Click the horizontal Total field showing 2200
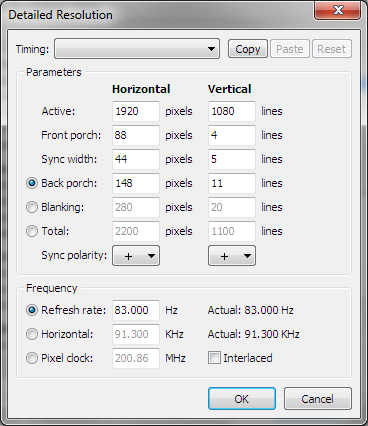This screenshot has height=426, width=368. 136,231
